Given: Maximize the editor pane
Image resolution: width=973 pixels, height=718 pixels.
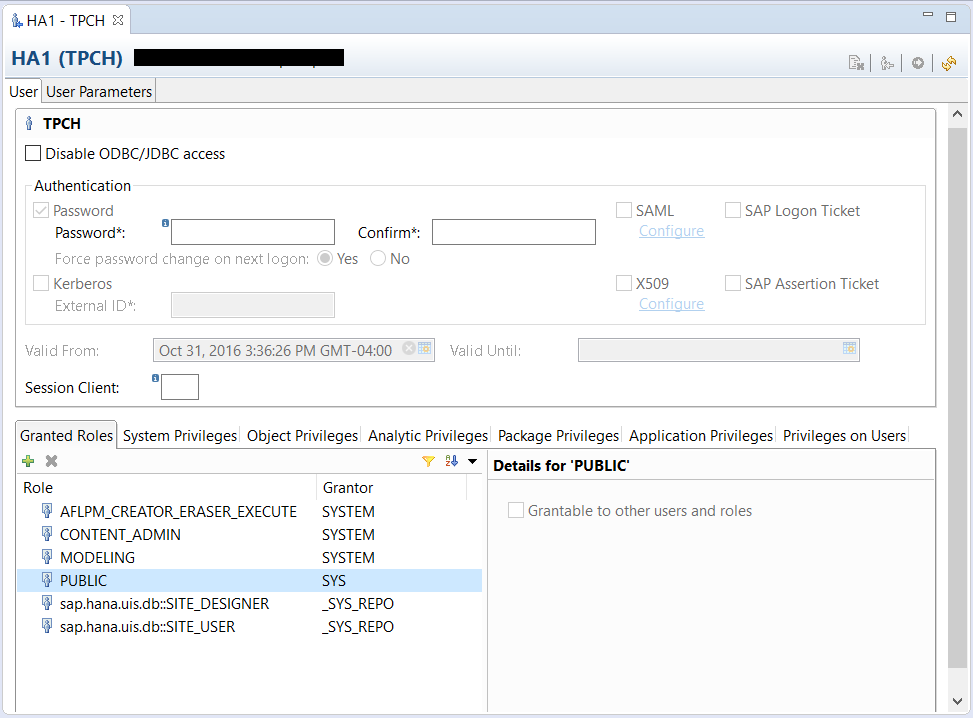Looking at the screenshot, I should pyautogui.click(x=951, y=17).
